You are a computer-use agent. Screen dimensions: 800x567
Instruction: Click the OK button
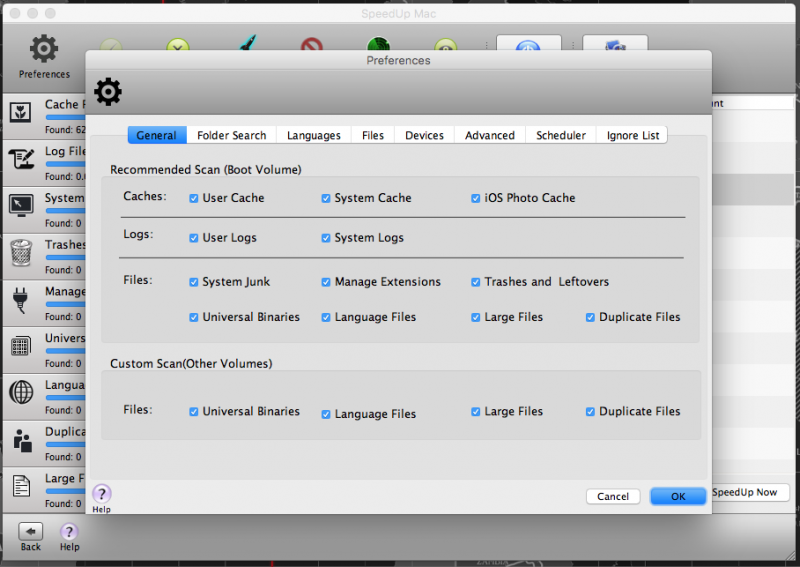click(678, 497)
